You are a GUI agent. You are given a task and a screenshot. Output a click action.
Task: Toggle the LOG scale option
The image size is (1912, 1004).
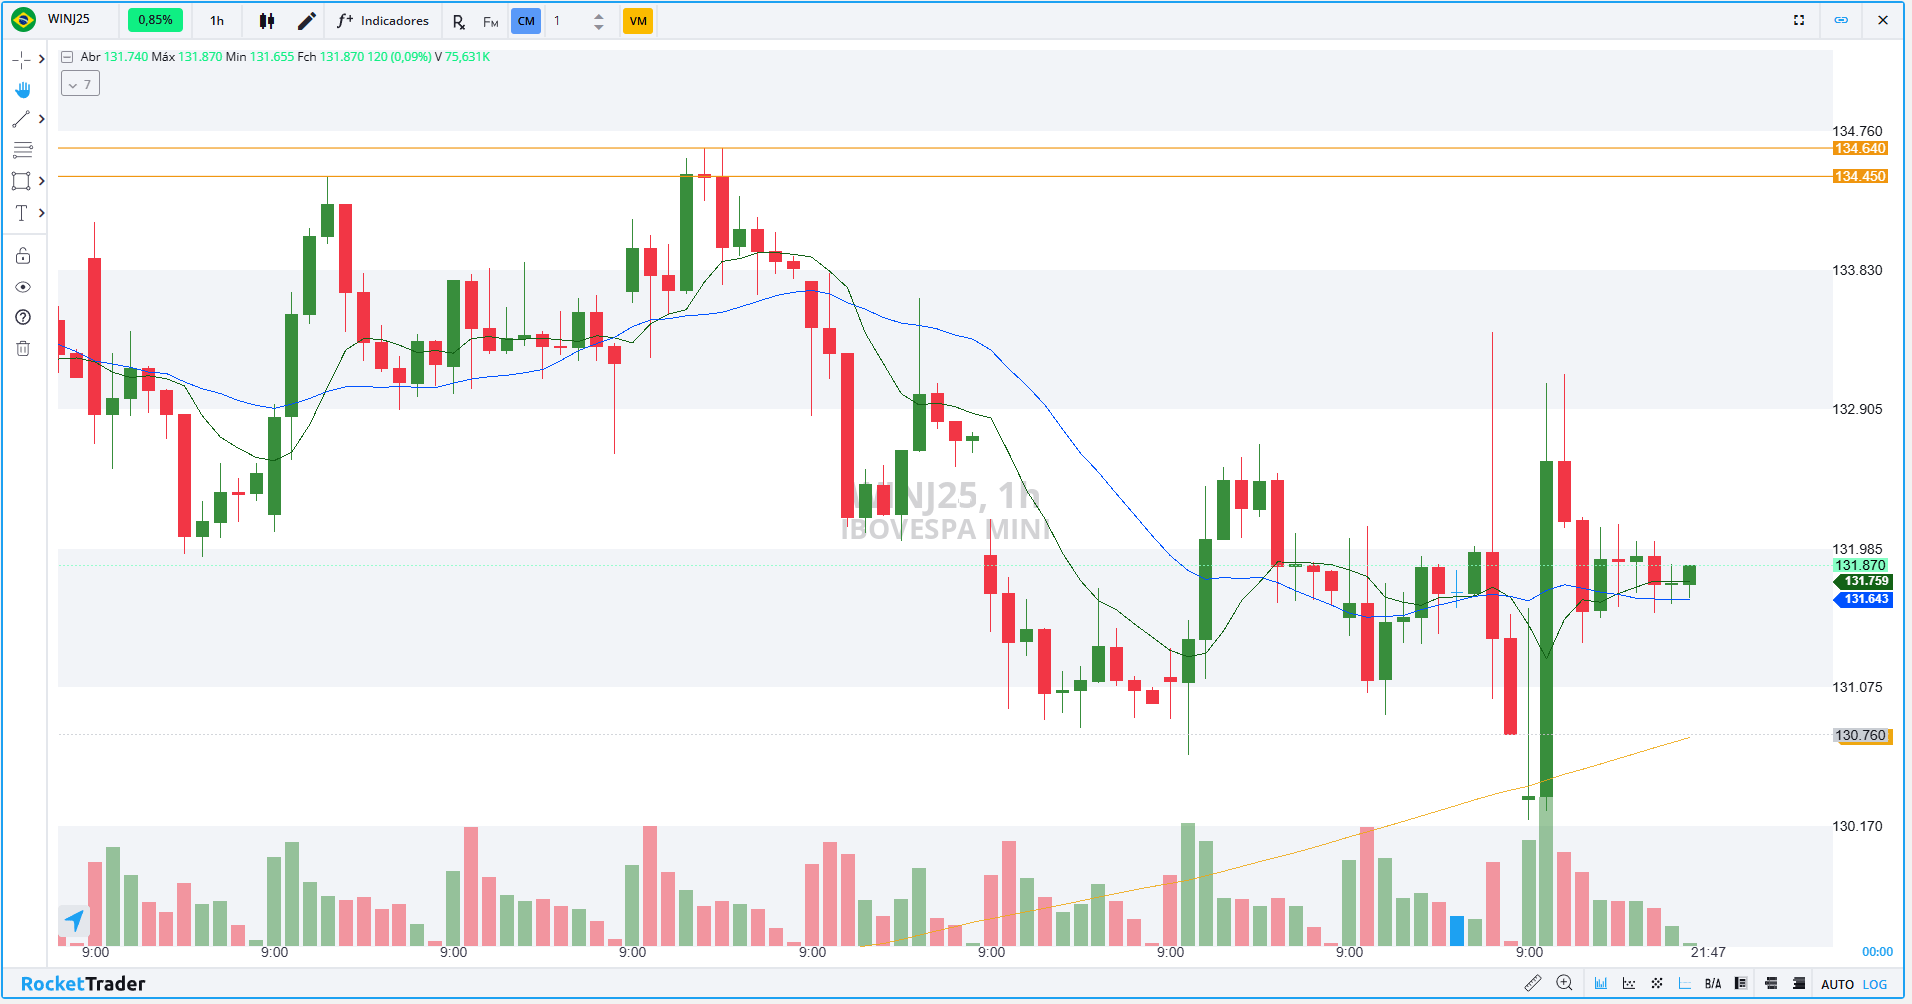point(1875,984)
